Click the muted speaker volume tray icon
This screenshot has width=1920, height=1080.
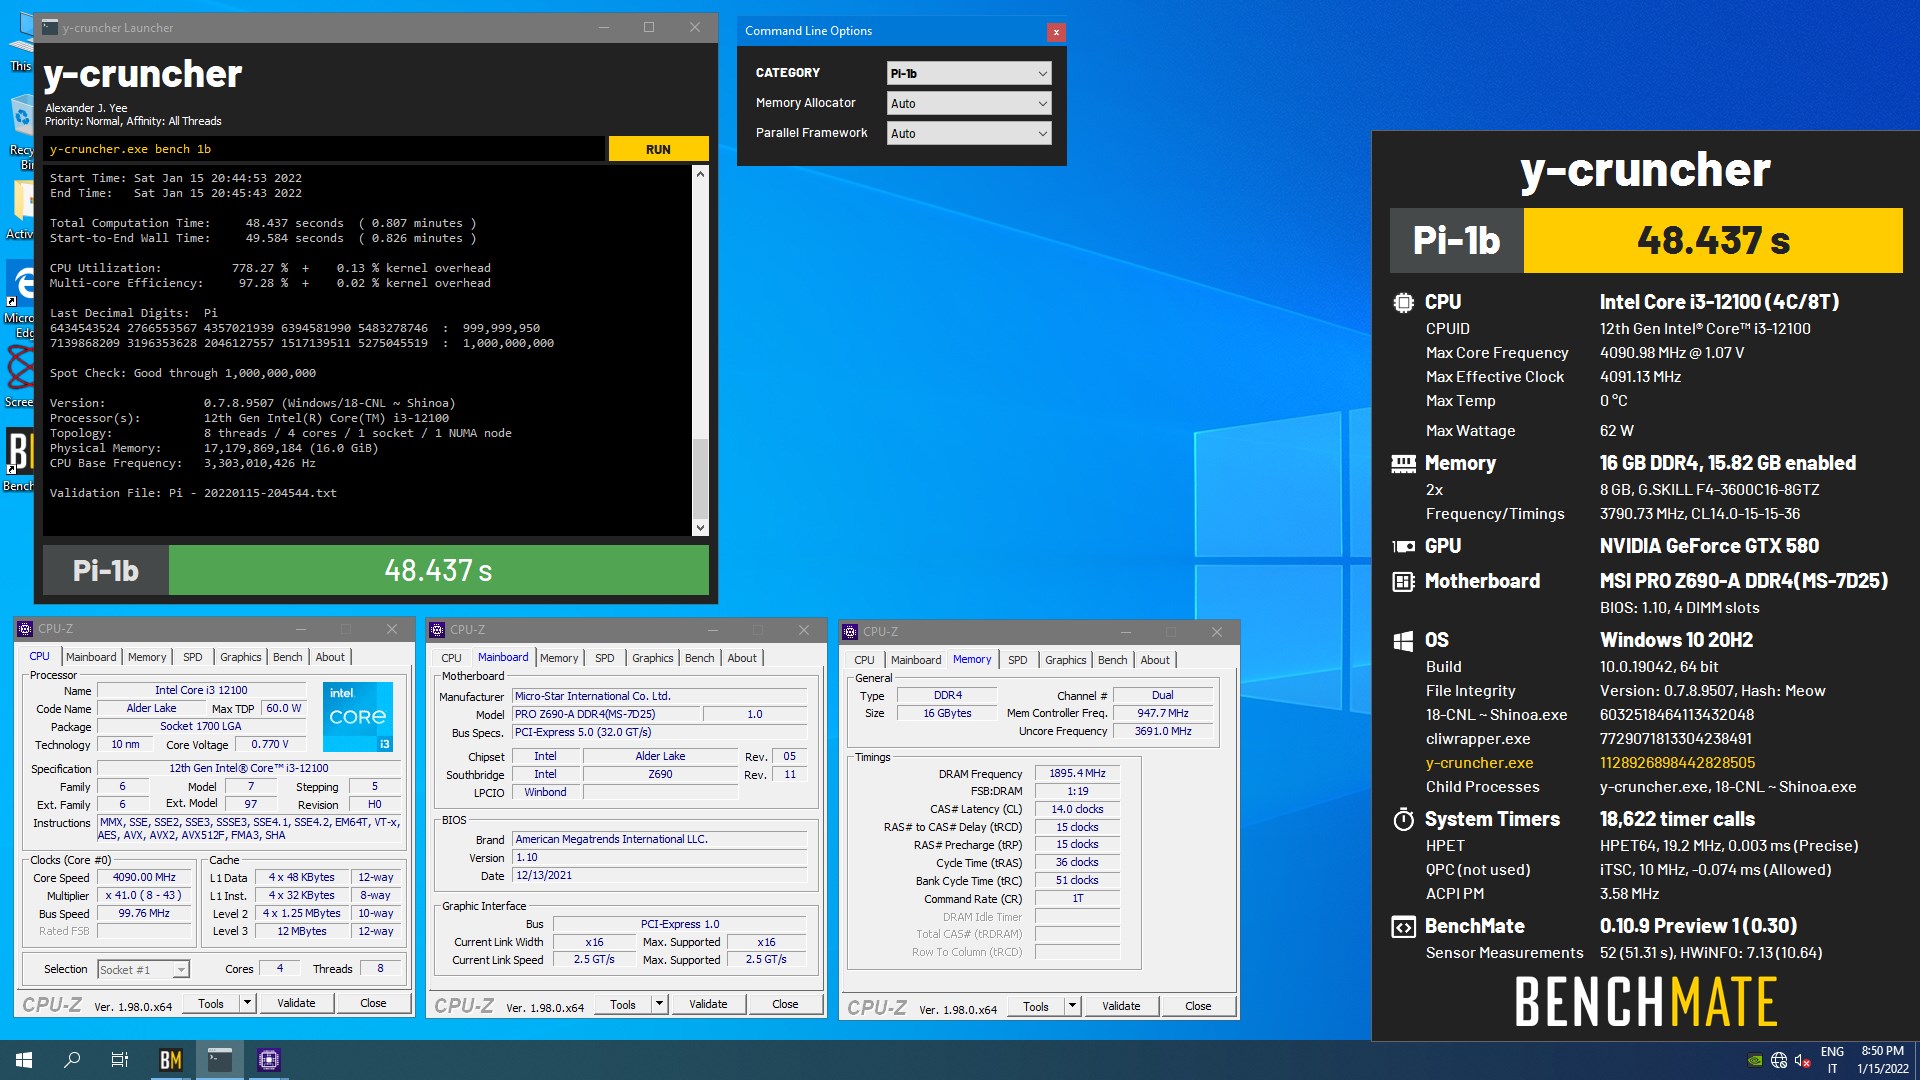pos(1802,1060)
